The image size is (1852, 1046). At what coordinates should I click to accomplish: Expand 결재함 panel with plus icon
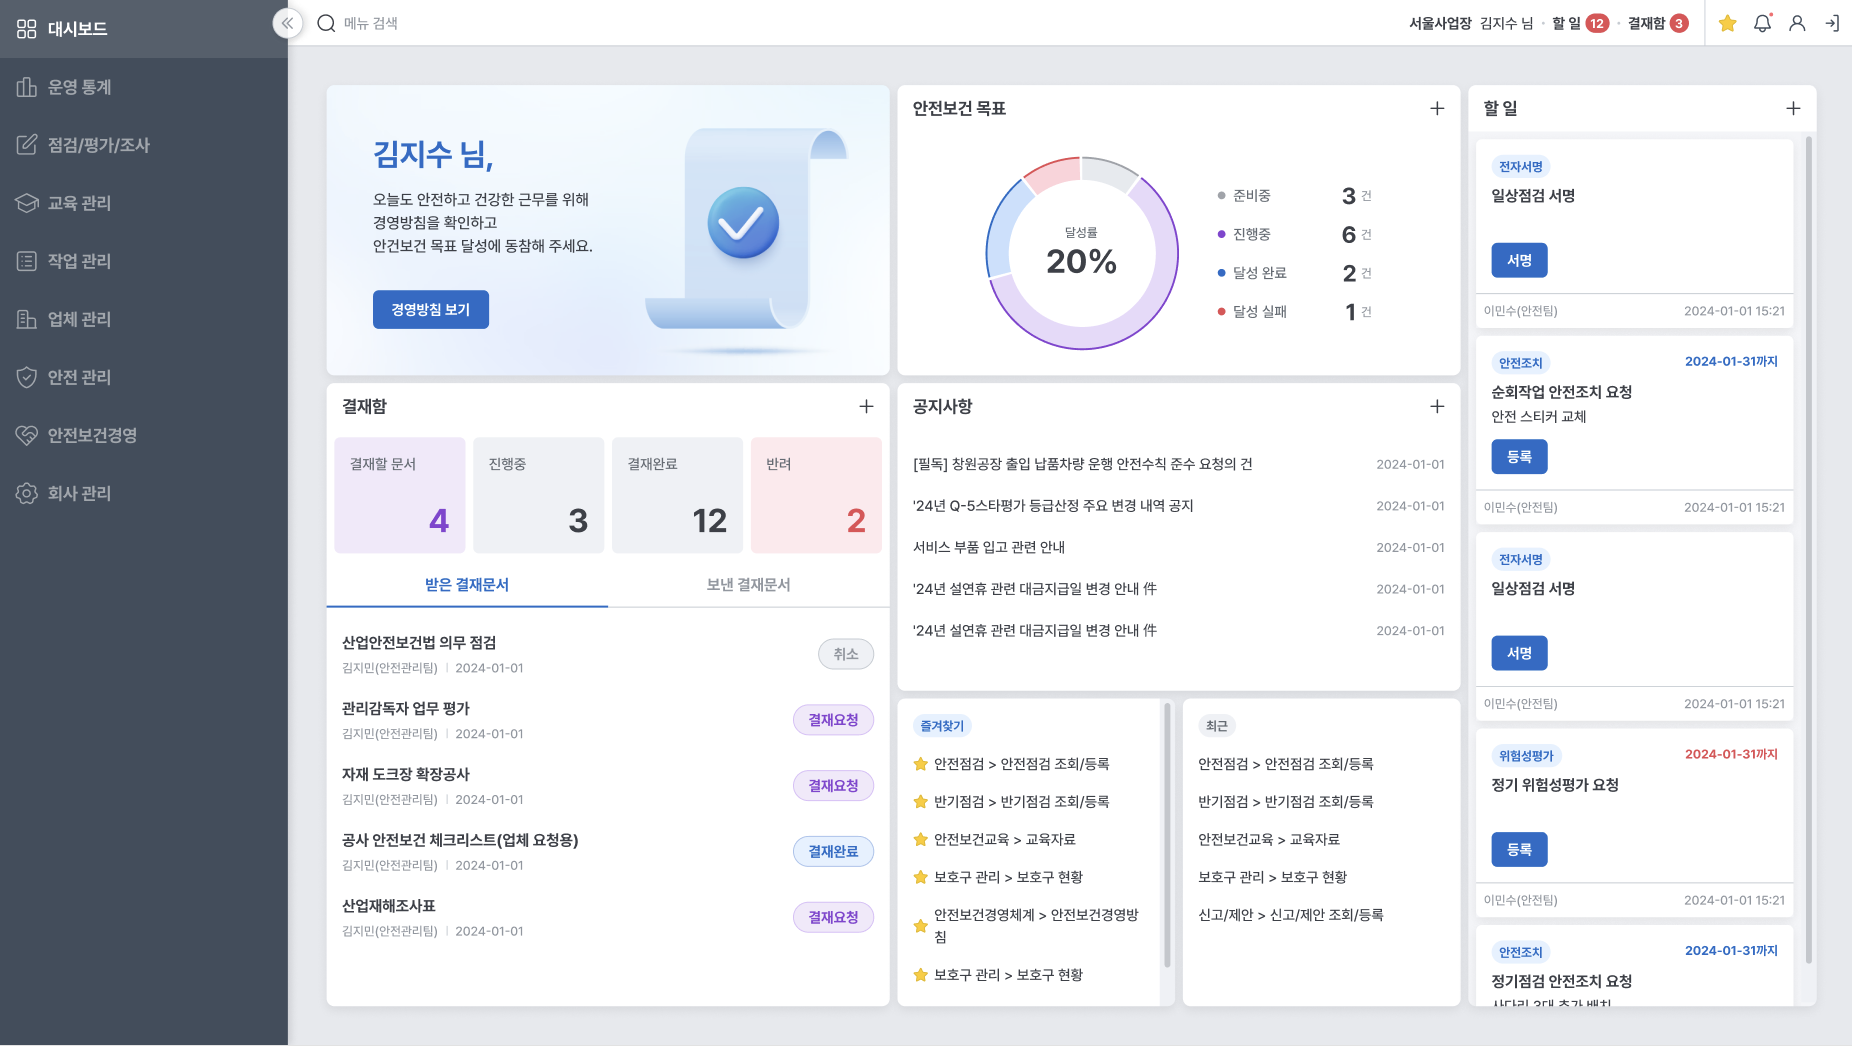click(x=866, y=406)
